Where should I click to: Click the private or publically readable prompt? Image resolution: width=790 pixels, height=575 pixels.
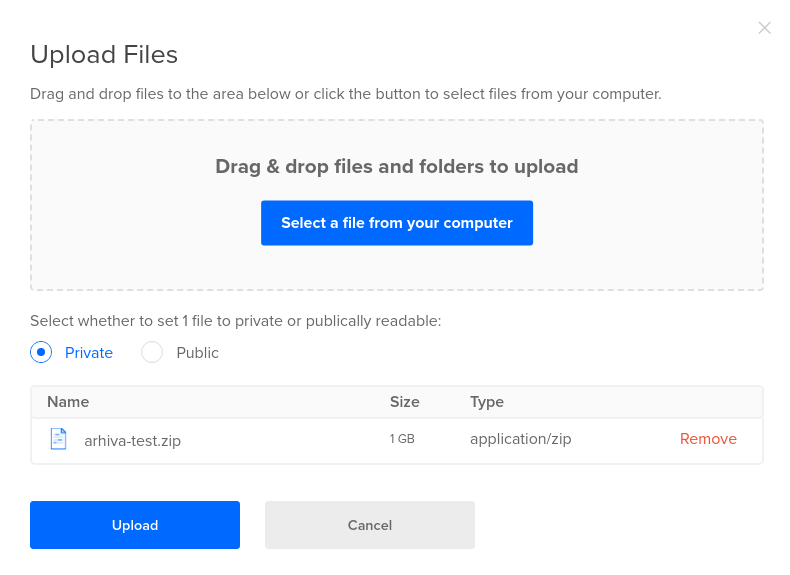click(235, 321)
